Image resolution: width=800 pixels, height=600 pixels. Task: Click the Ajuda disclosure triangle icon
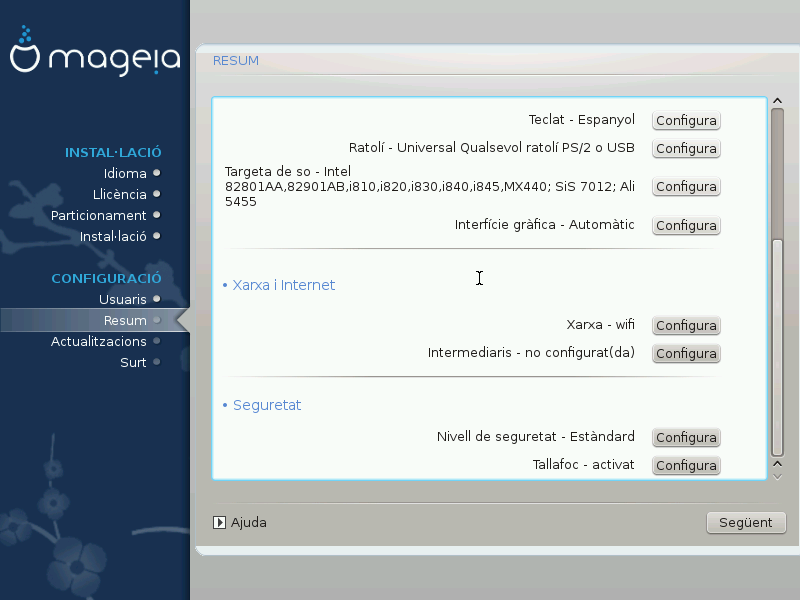click(220, 522)
